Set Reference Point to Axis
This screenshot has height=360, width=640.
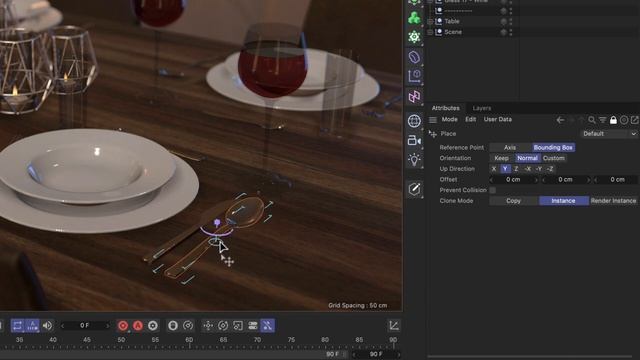tap(510, 147)
